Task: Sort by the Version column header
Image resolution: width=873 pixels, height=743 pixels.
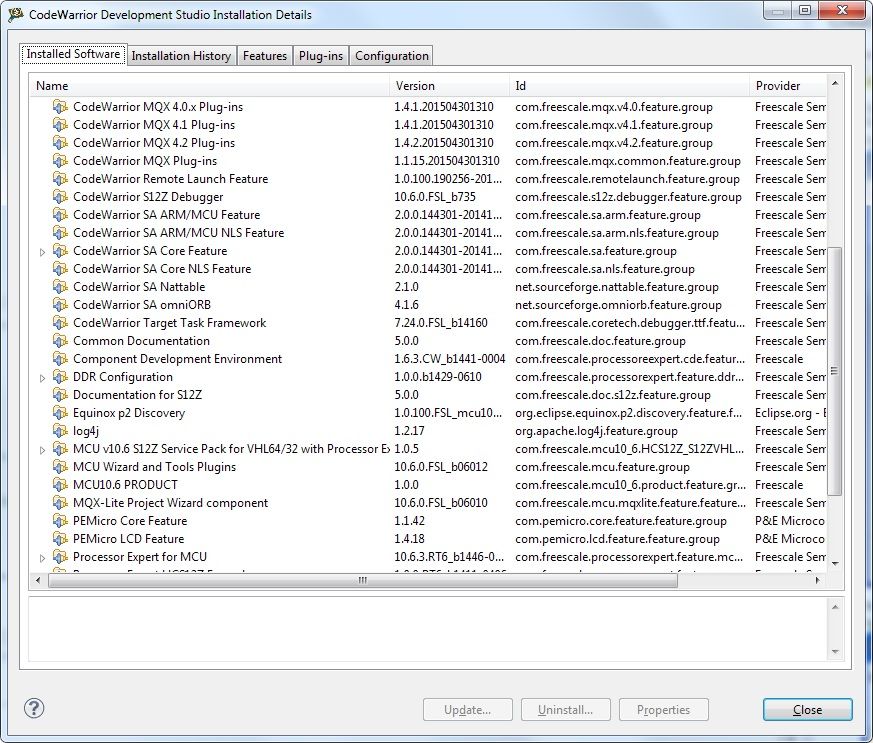Action: 449,86
